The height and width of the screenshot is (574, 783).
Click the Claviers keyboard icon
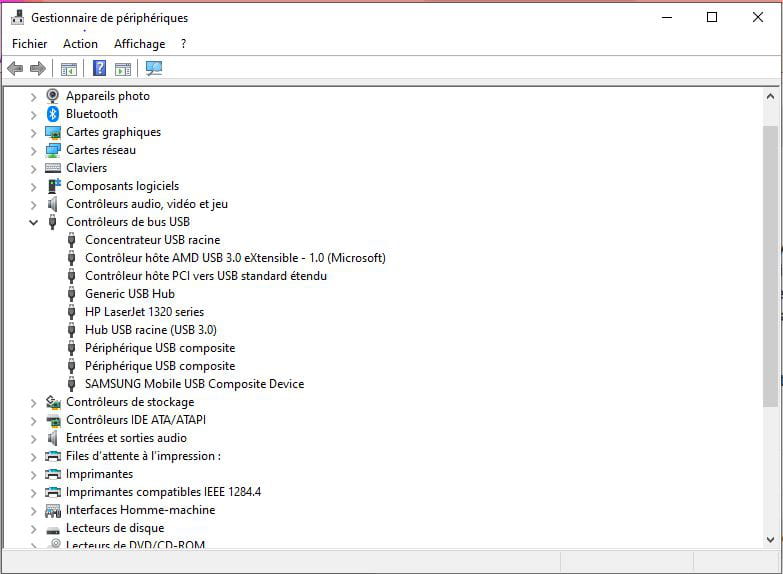pyautogui.click(x=53, y=168)
